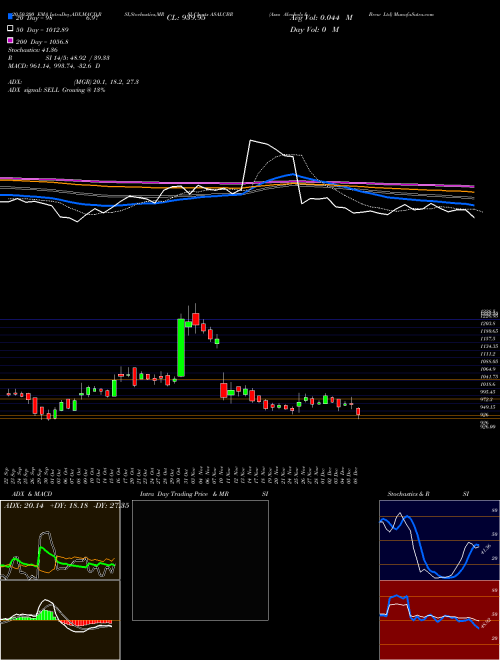Click the MACD values line in header
Screen dimensions: 500x660
54,66
